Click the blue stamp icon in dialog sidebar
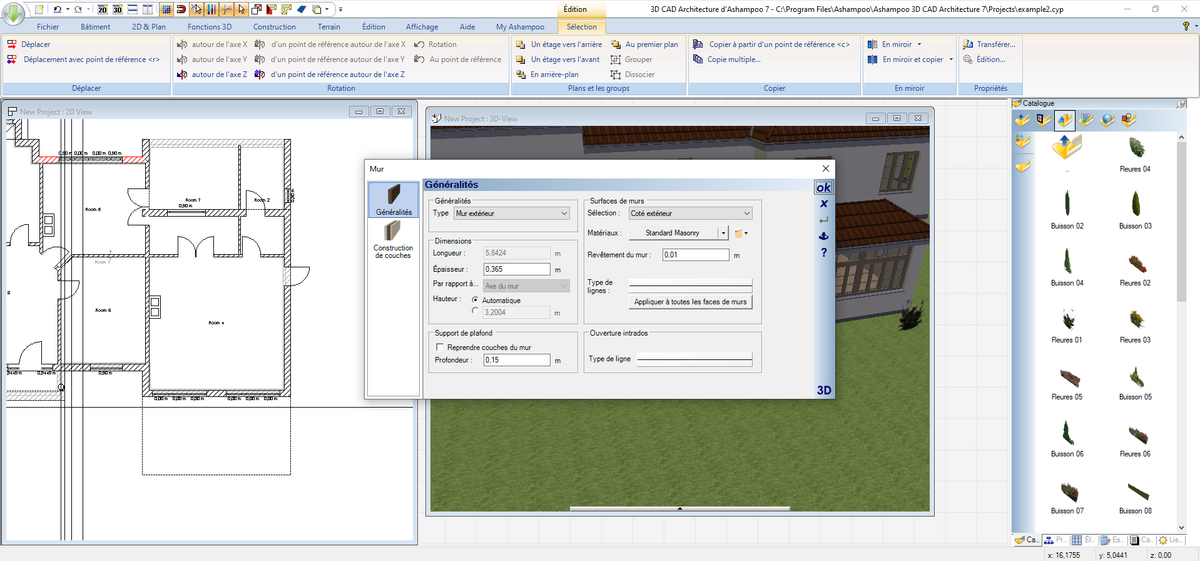 pos(823,235)
